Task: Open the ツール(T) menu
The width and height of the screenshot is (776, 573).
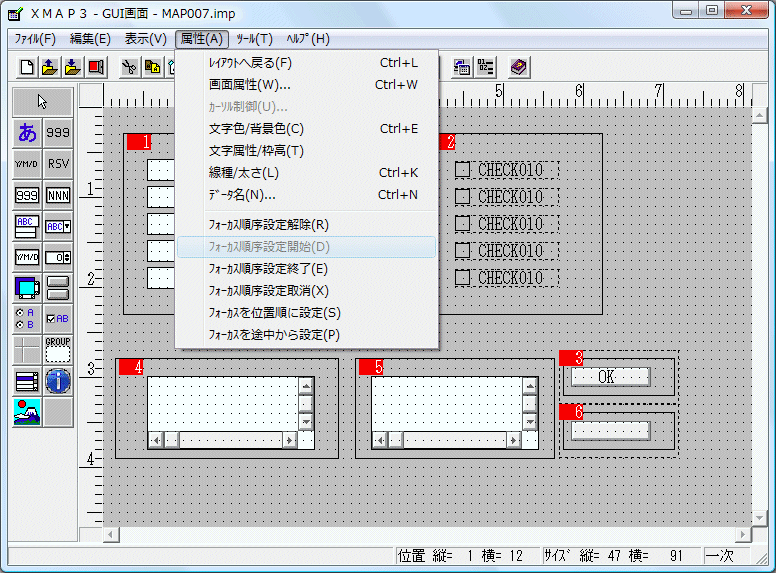Action: [x=254, y=39]
